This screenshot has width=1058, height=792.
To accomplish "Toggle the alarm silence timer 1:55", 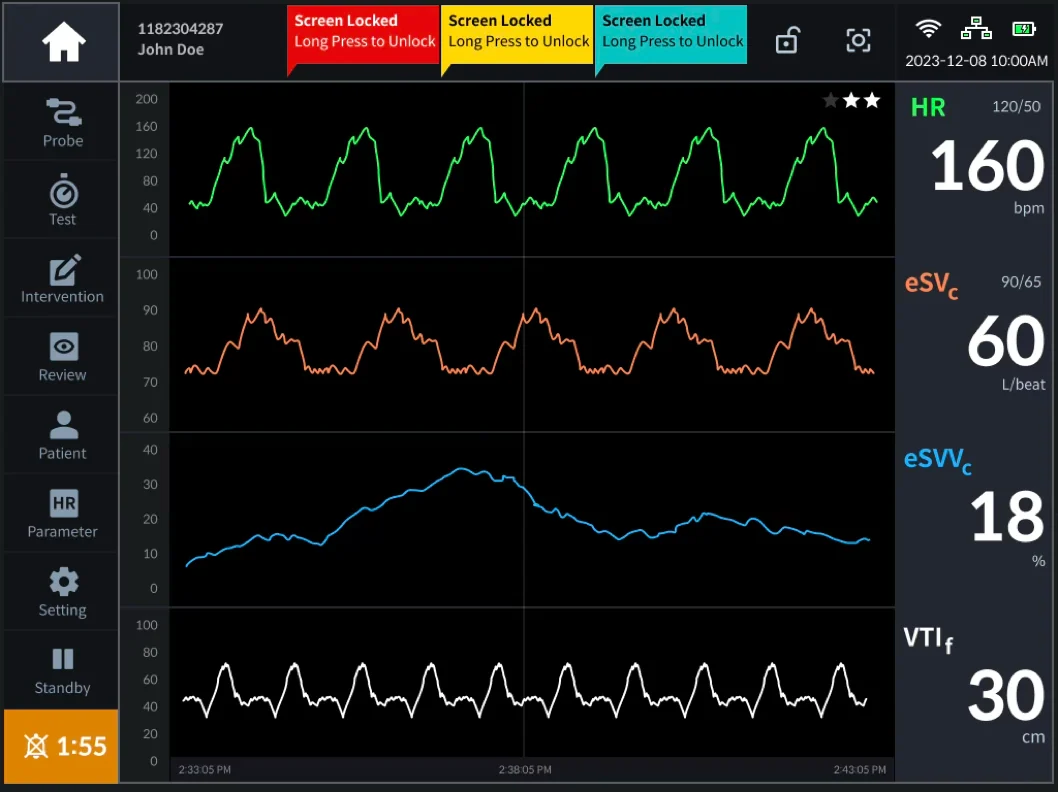I will tap(61, 746).
